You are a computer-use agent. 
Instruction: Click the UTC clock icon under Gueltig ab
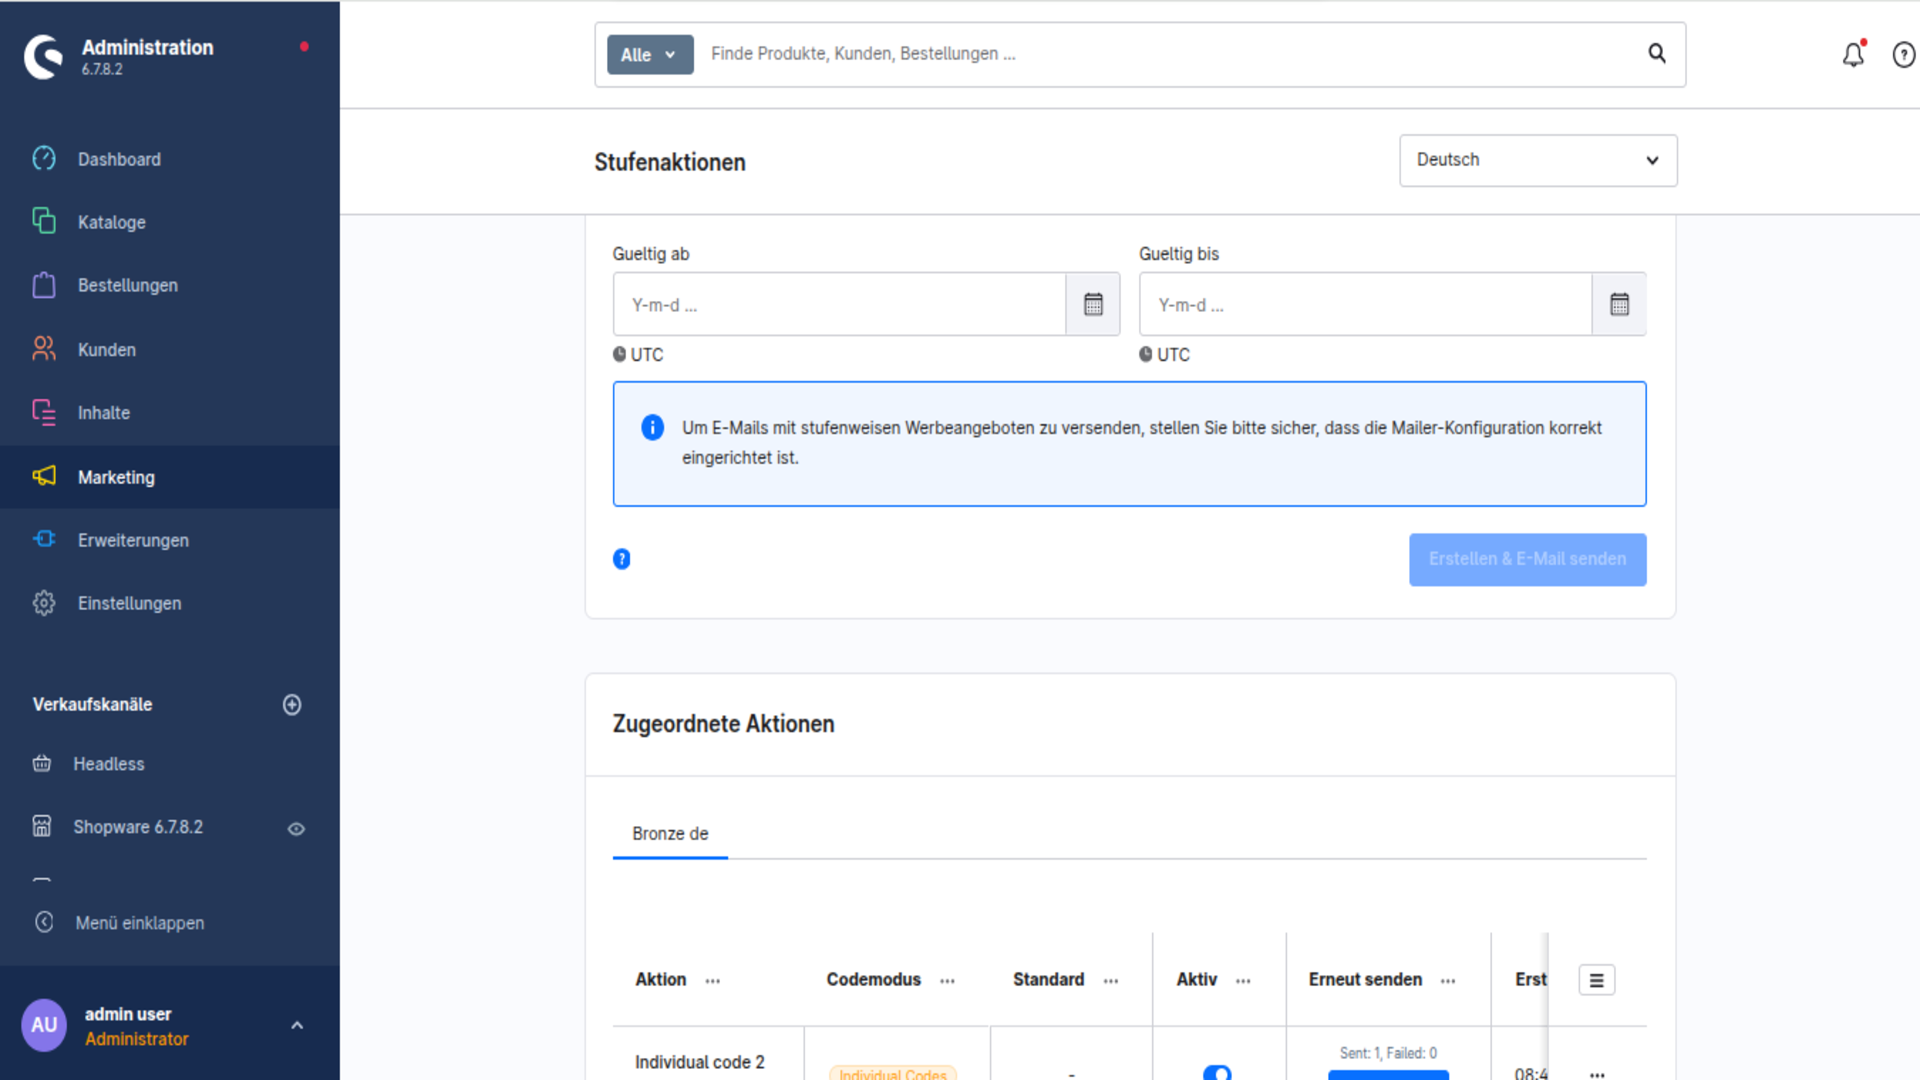tap(619, 354)
